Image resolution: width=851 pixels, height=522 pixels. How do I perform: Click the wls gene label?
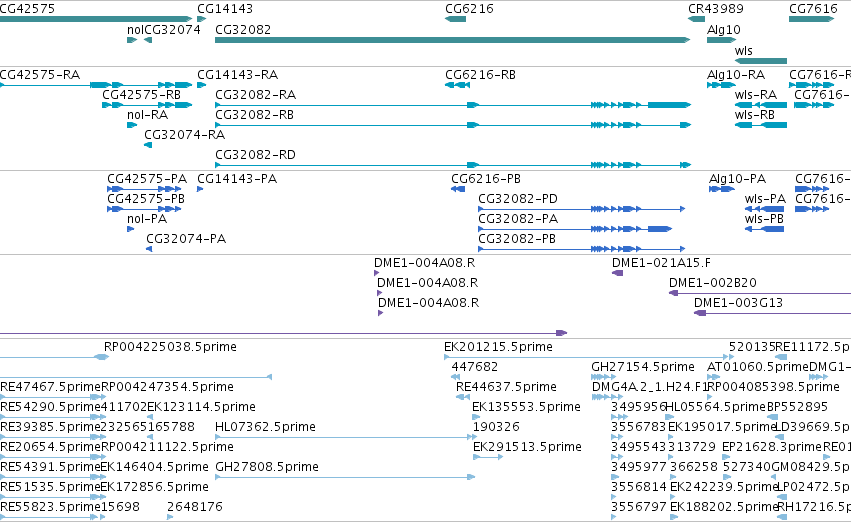coord(744,50)
